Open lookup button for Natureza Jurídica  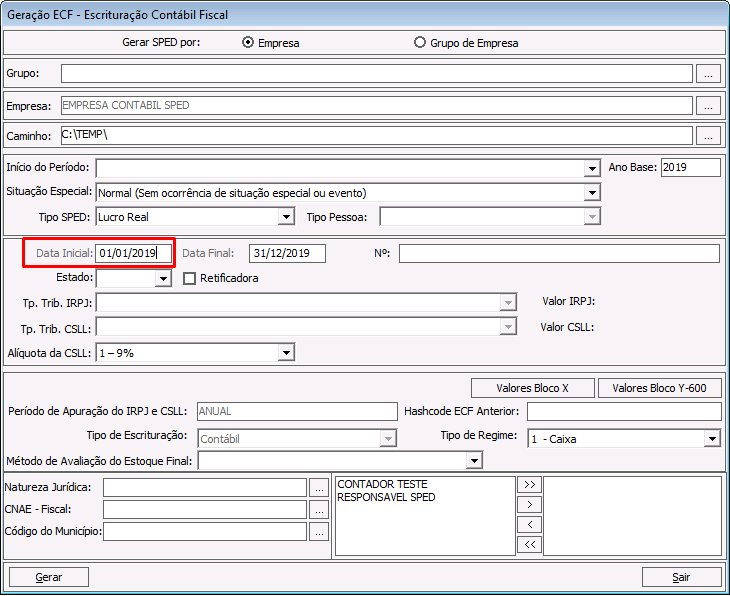click(319, 488)
